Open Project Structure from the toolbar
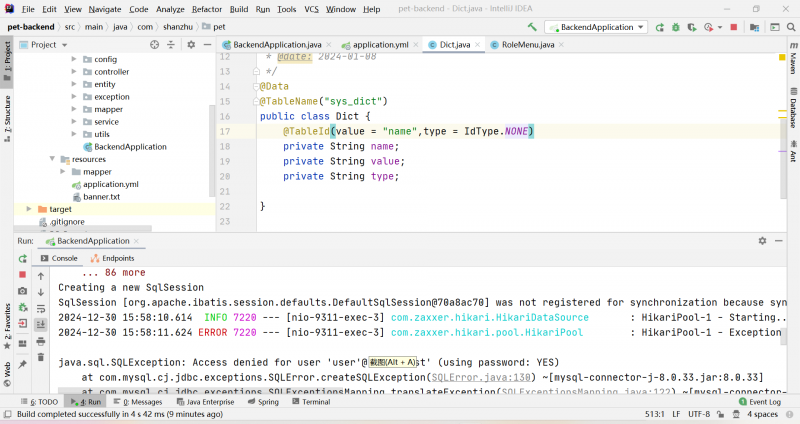 click(x=755, y=27)
